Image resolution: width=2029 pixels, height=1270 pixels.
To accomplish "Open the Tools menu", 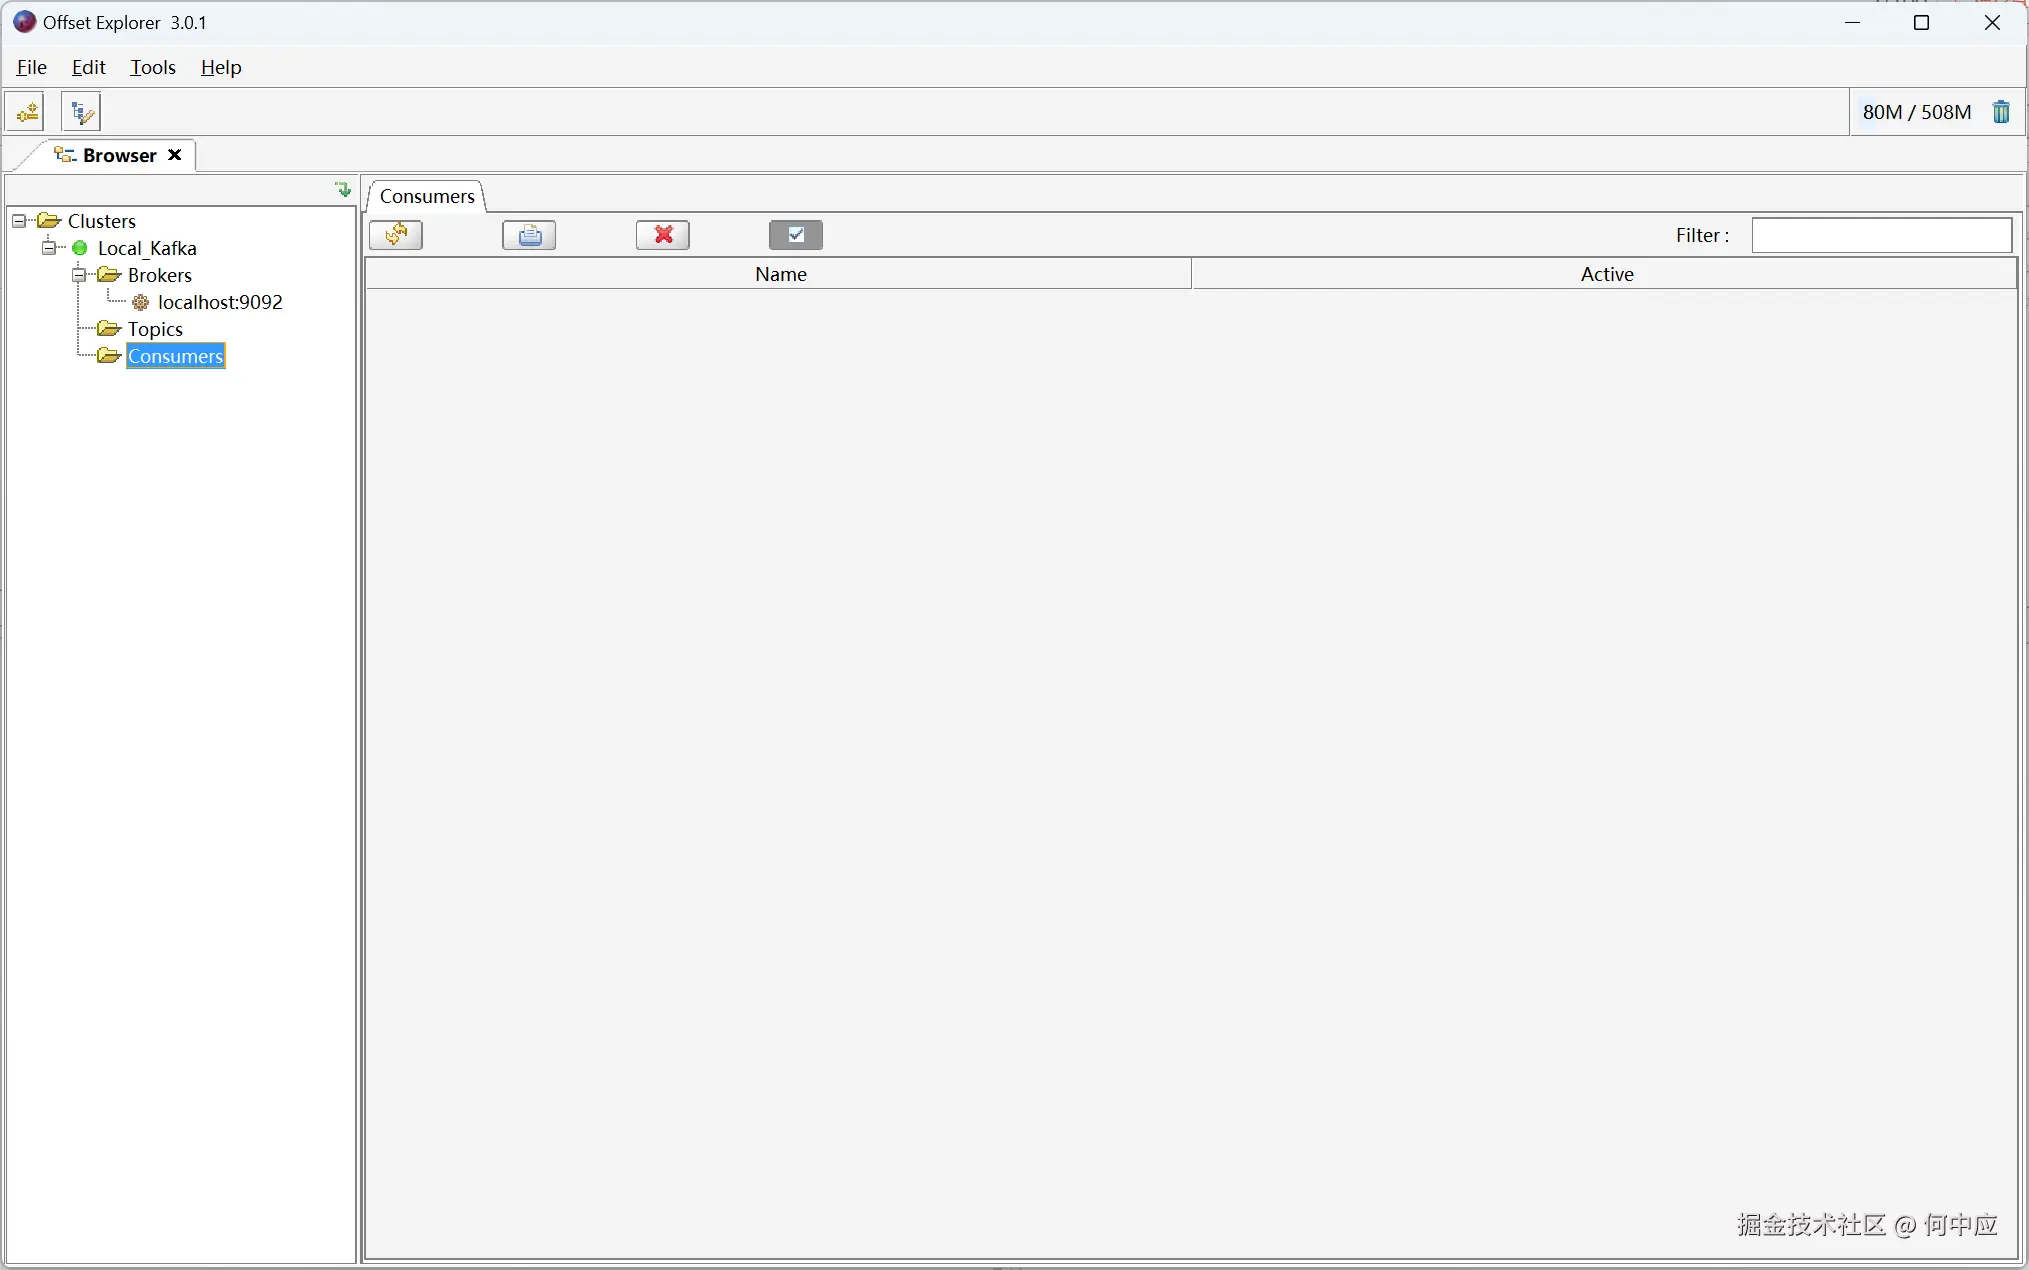I will 153,67.
